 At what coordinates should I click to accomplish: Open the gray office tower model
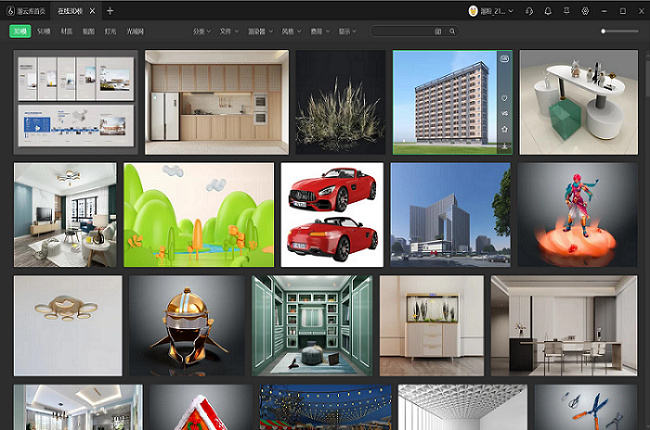pos(451,215)
